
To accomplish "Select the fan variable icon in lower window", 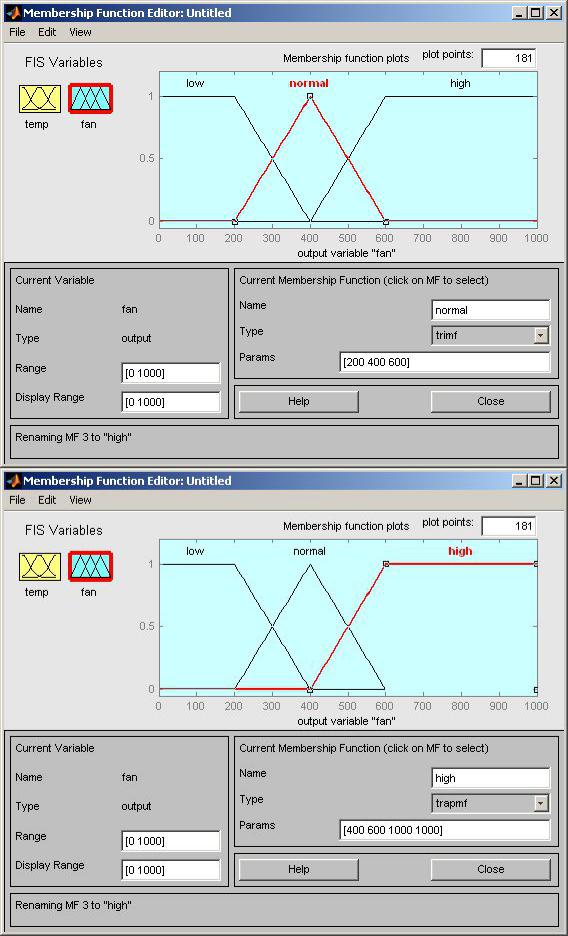I will pyautogui.click(x=90, y=566).
